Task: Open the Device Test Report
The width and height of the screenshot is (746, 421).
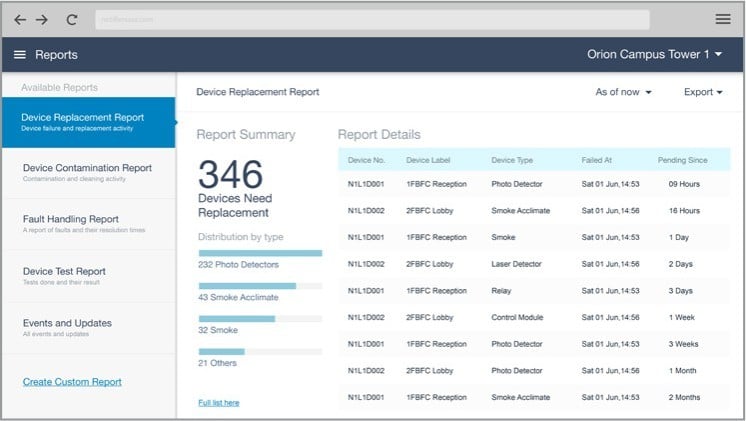Action: 88,276
